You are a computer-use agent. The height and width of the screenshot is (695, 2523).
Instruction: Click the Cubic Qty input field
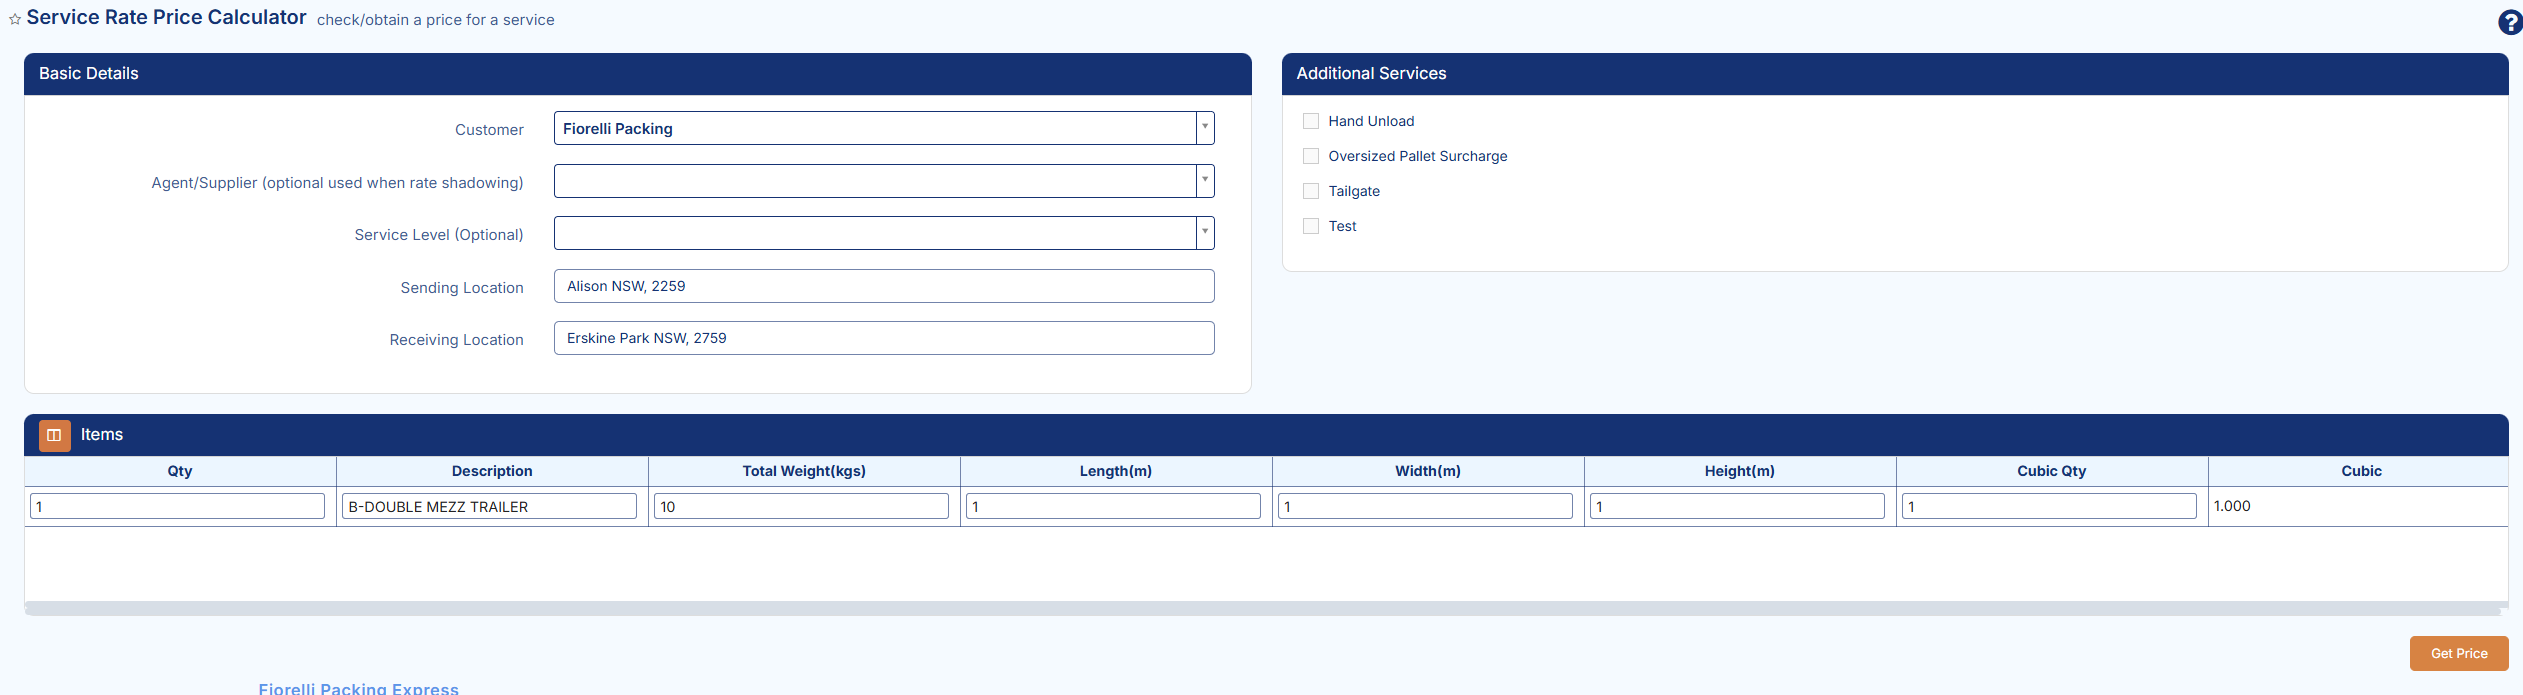2049,506
